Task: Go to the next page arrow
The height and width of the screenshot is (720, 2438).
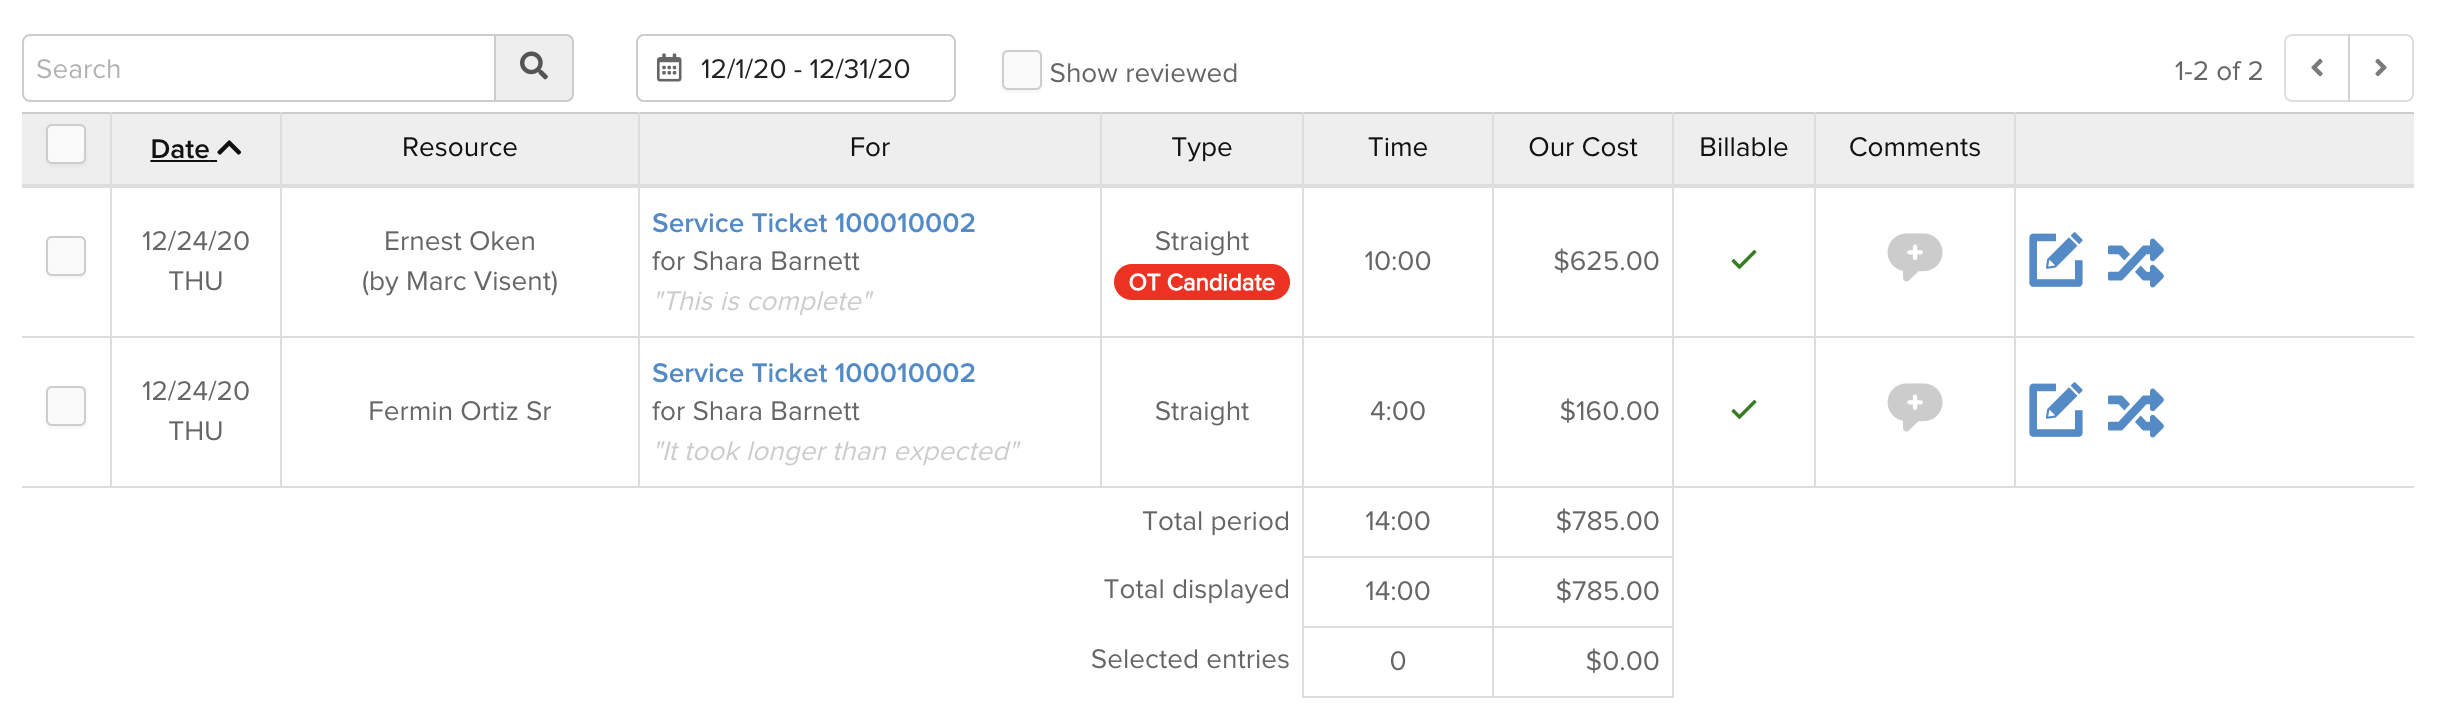Action: 2381,68
